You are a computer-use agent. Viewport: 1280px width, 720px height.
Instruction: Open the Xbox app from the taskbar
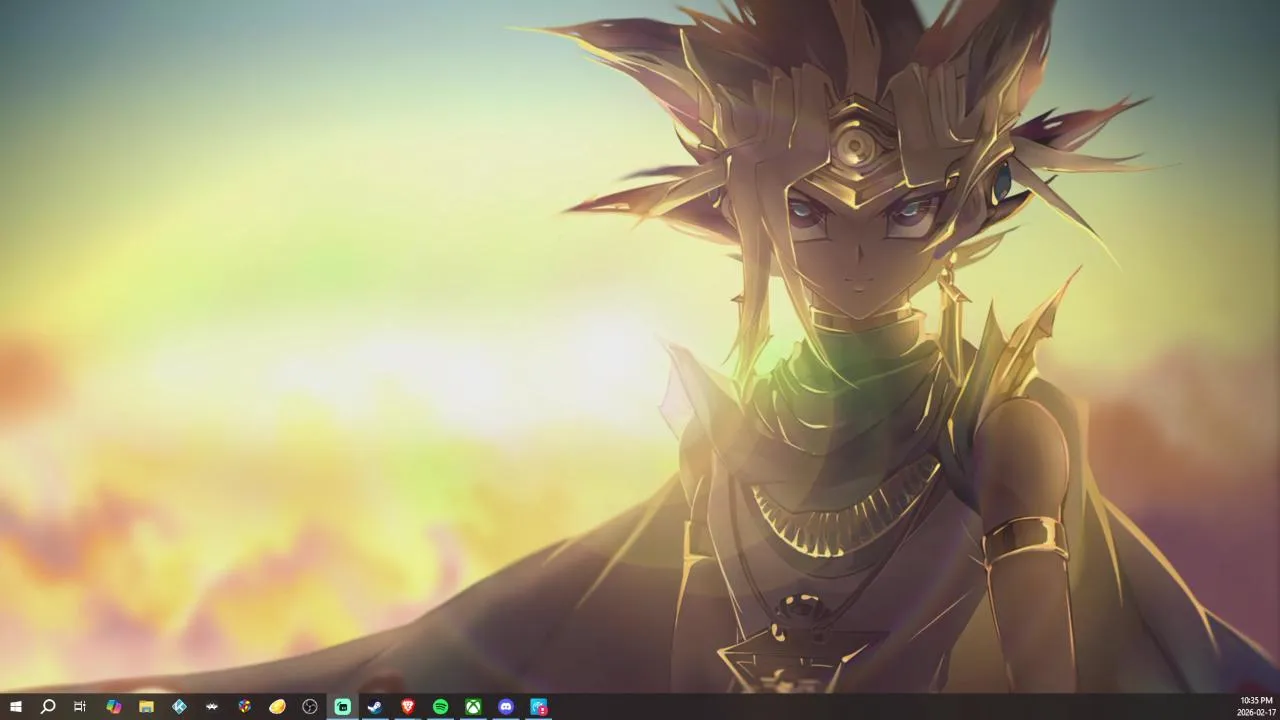(x=473, y=707)
